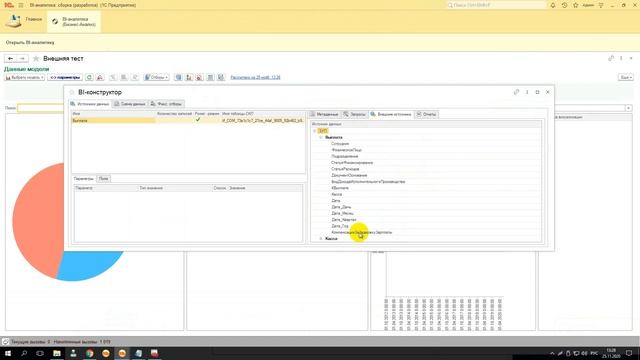
Task: Open notifications bell in top bar
Action: 553,5
